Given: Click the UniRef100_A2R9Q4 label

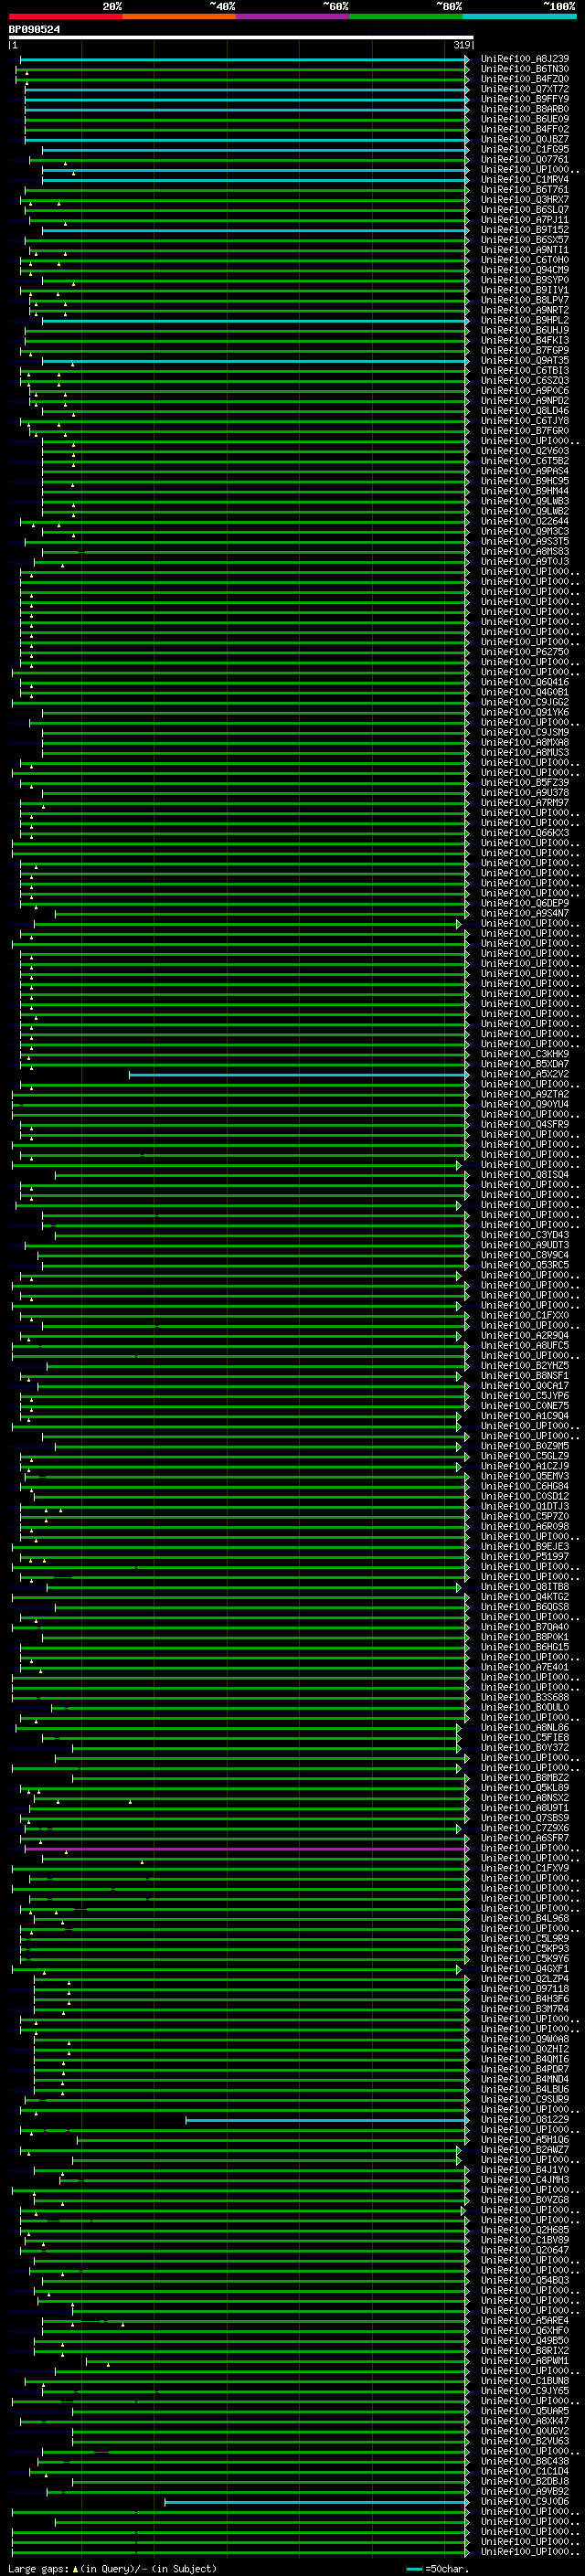Looking at the screenshot, I should (x=525, y=1336).
